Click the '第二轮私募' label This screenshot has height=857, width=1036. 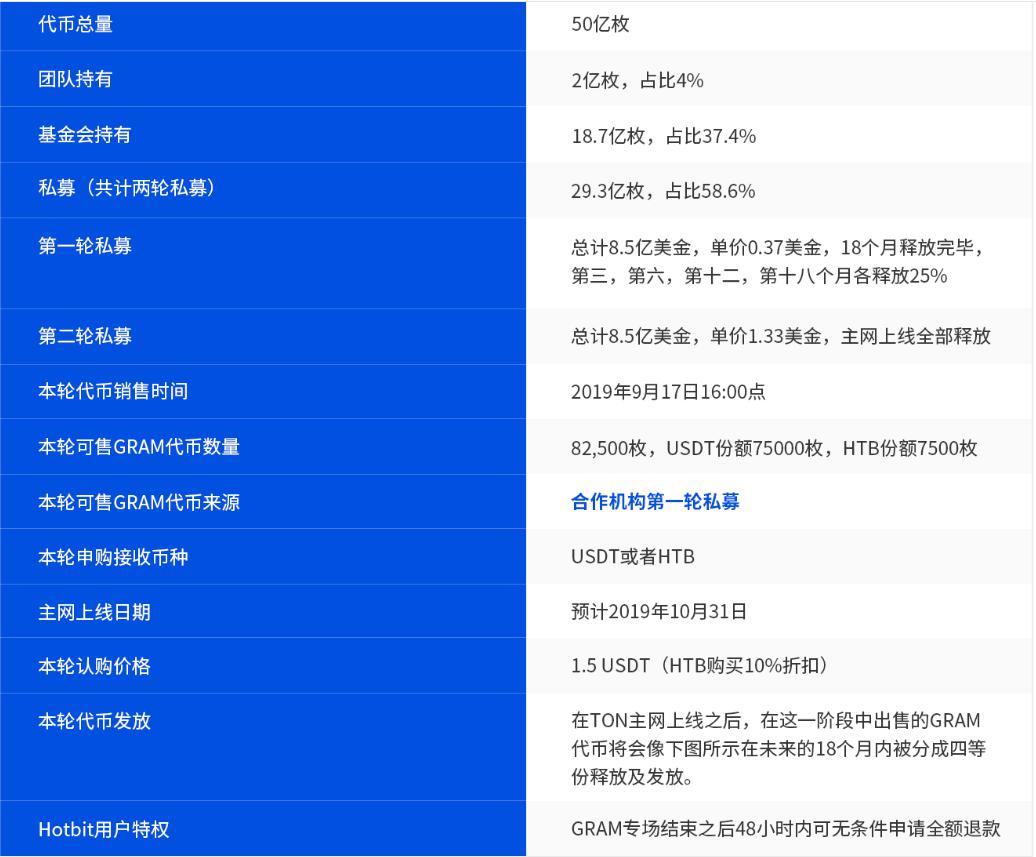coord(85,336)
